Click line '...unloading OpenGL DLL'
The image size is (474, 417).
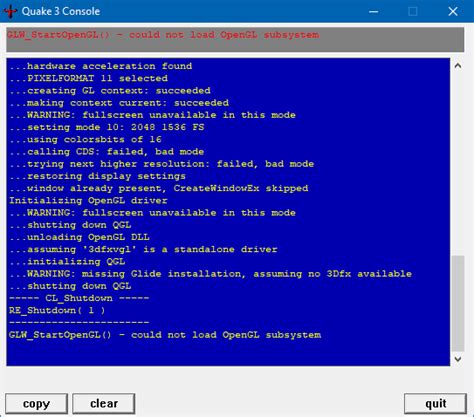(79, 237)
